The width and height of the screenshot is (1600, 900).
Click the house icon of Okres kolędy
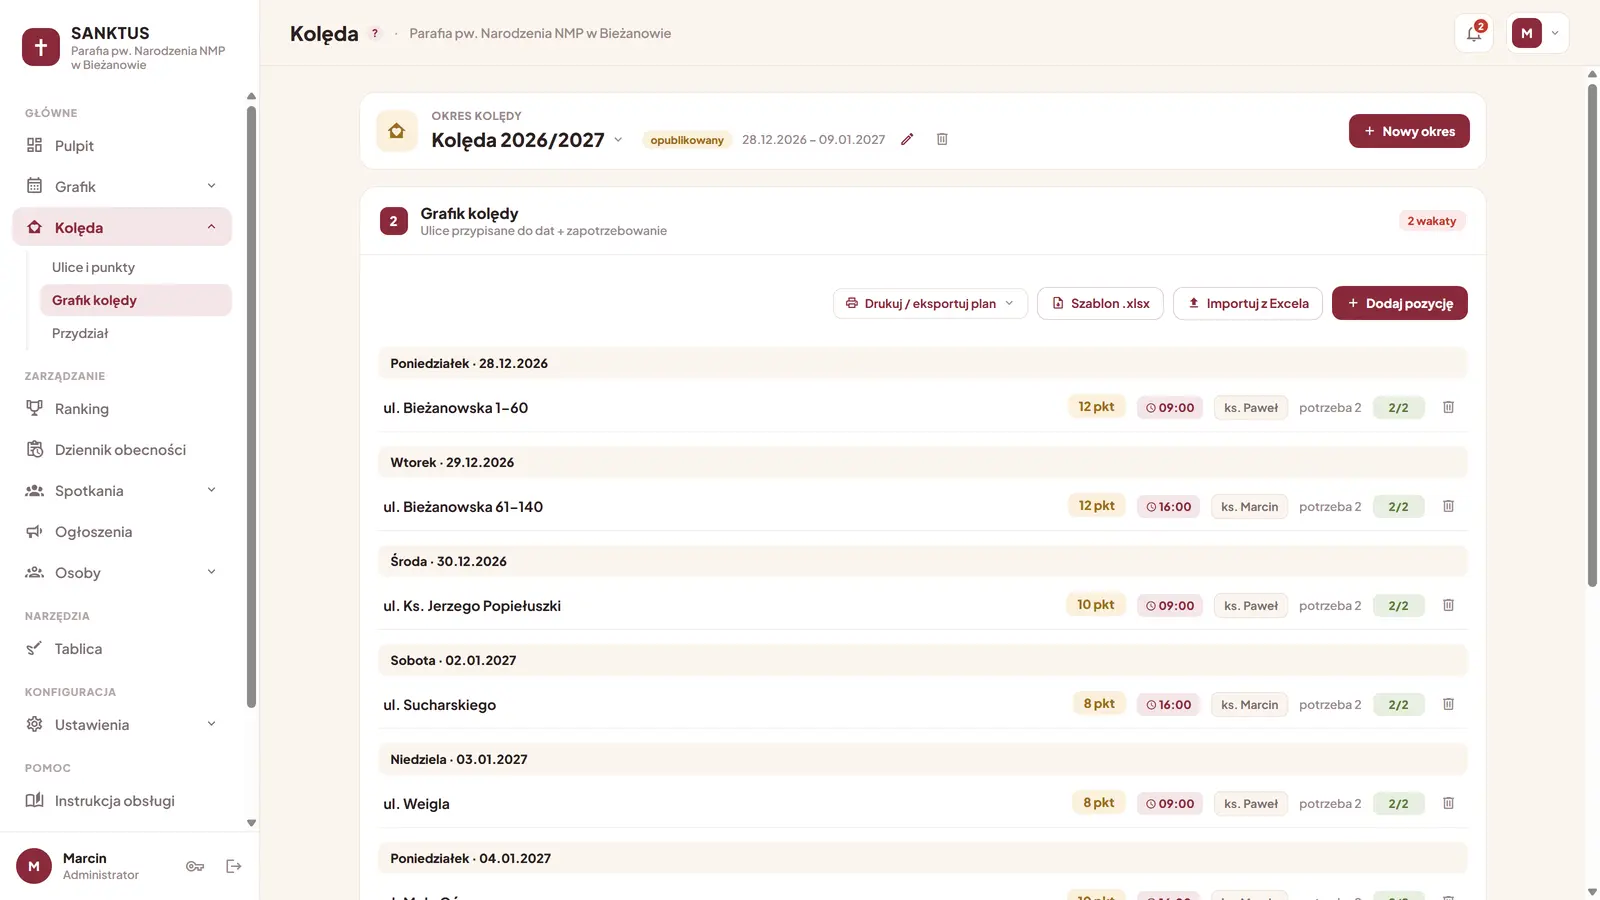[x=397, y=131]
